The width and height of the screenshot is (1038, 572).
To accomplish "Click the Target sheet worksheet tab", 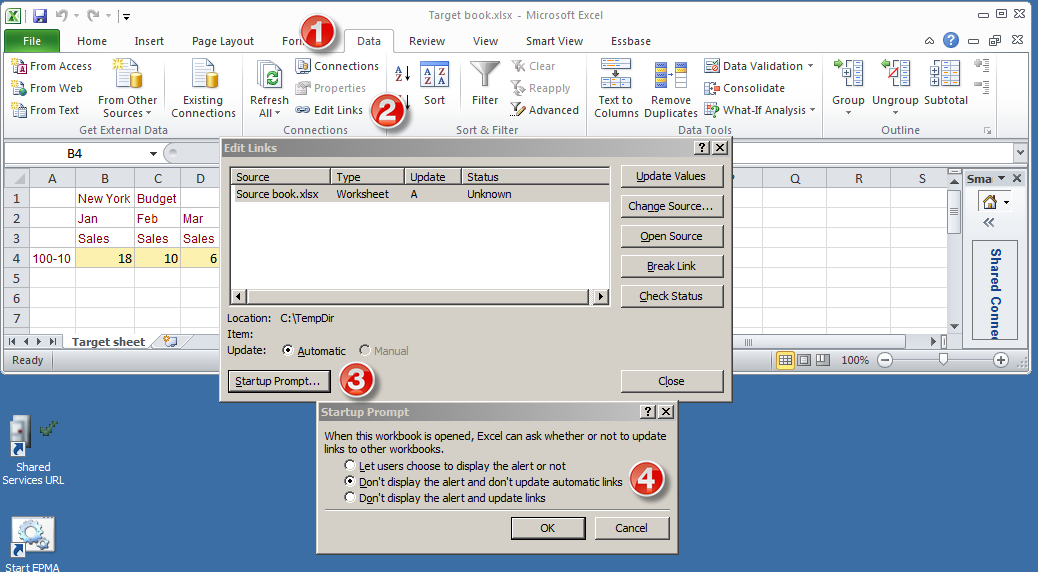I will 109,342.
